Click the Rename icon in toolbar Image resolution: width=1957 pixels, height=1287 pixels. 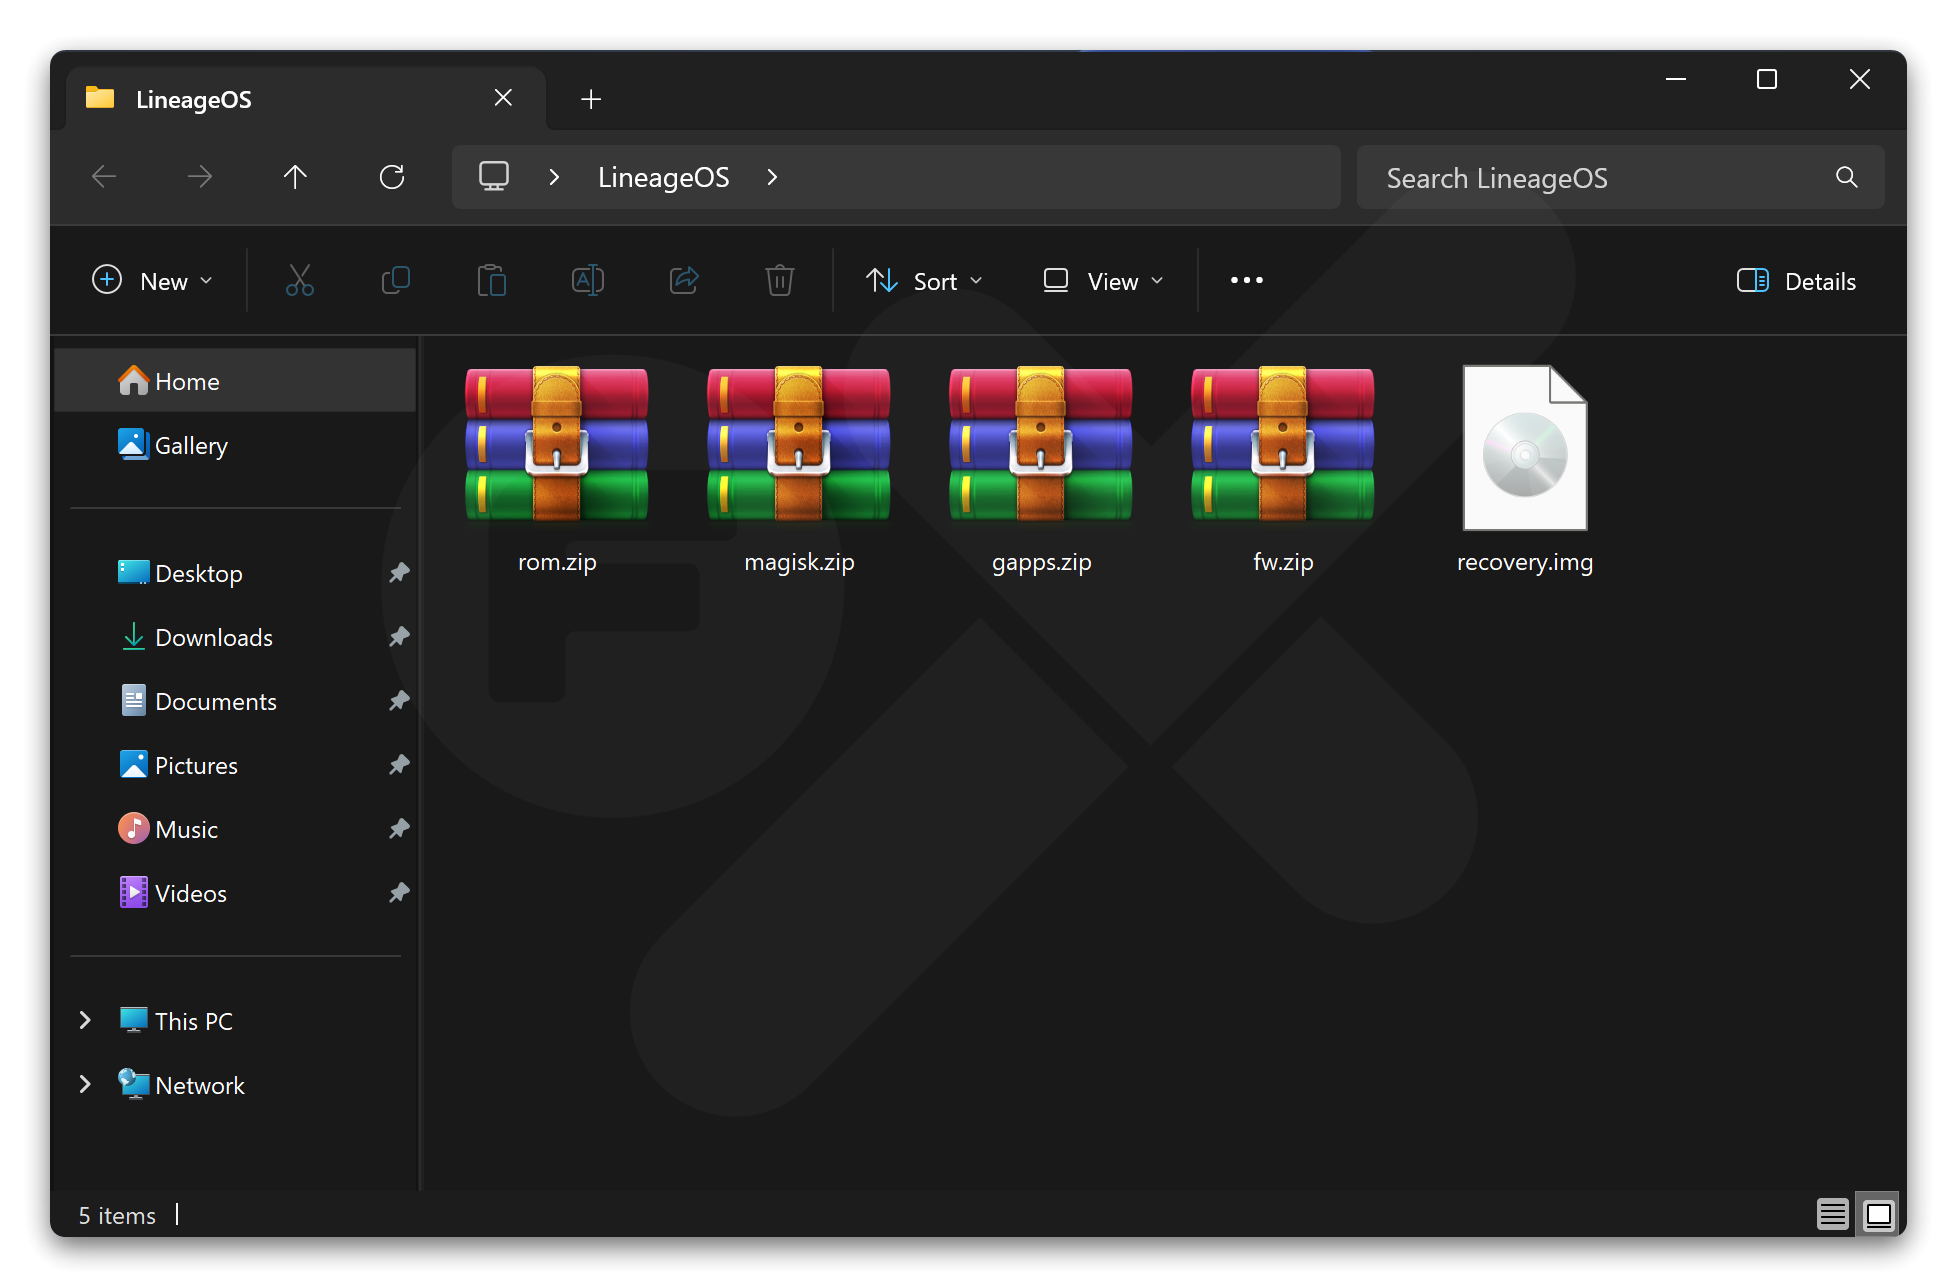[587, 281]
